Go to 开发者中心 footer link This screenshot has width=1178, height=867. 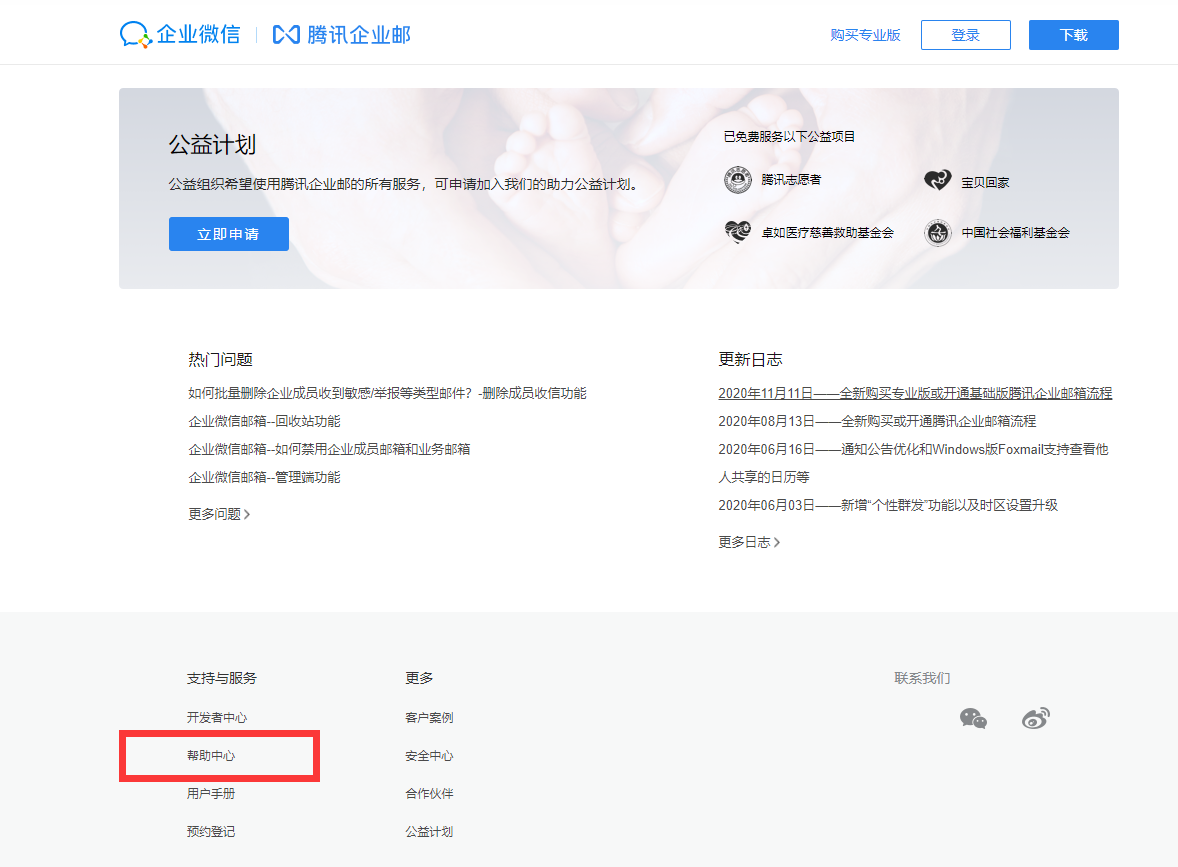217,717
